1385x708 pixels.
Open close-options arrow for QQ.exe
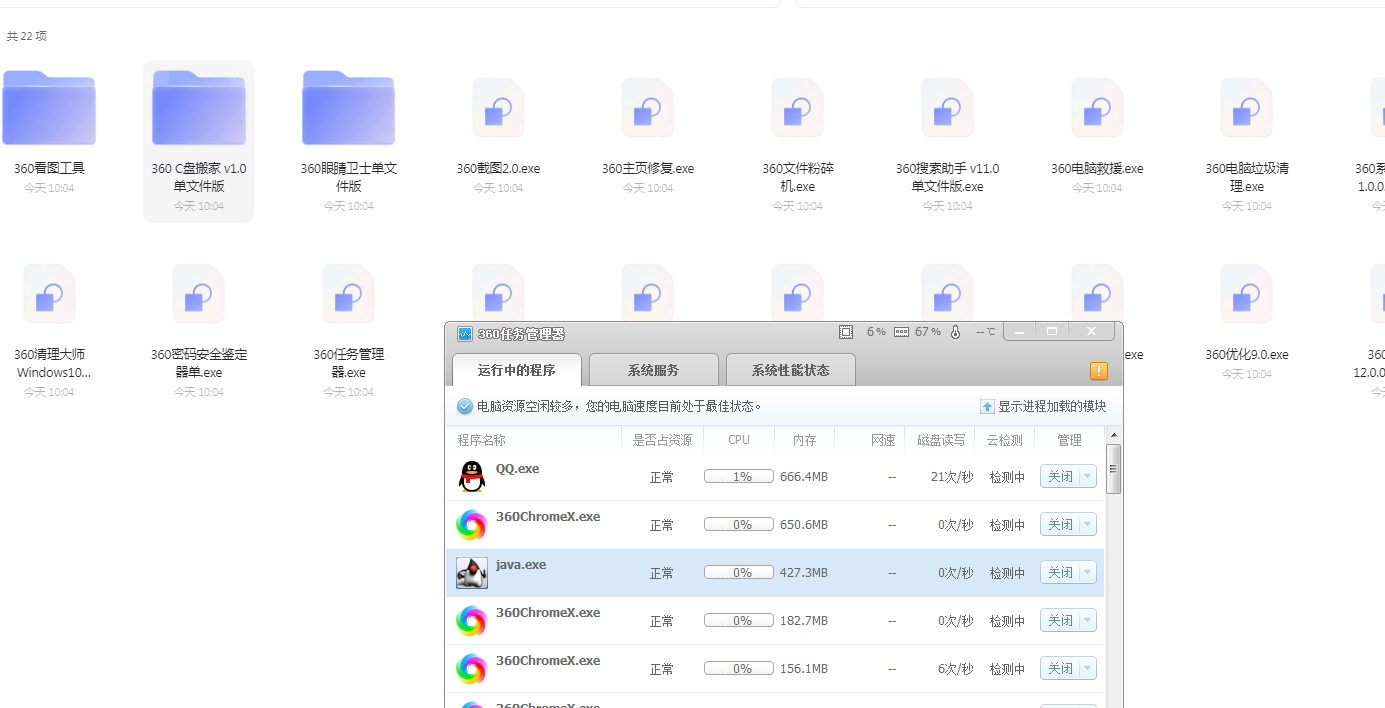coord(1087,477)
